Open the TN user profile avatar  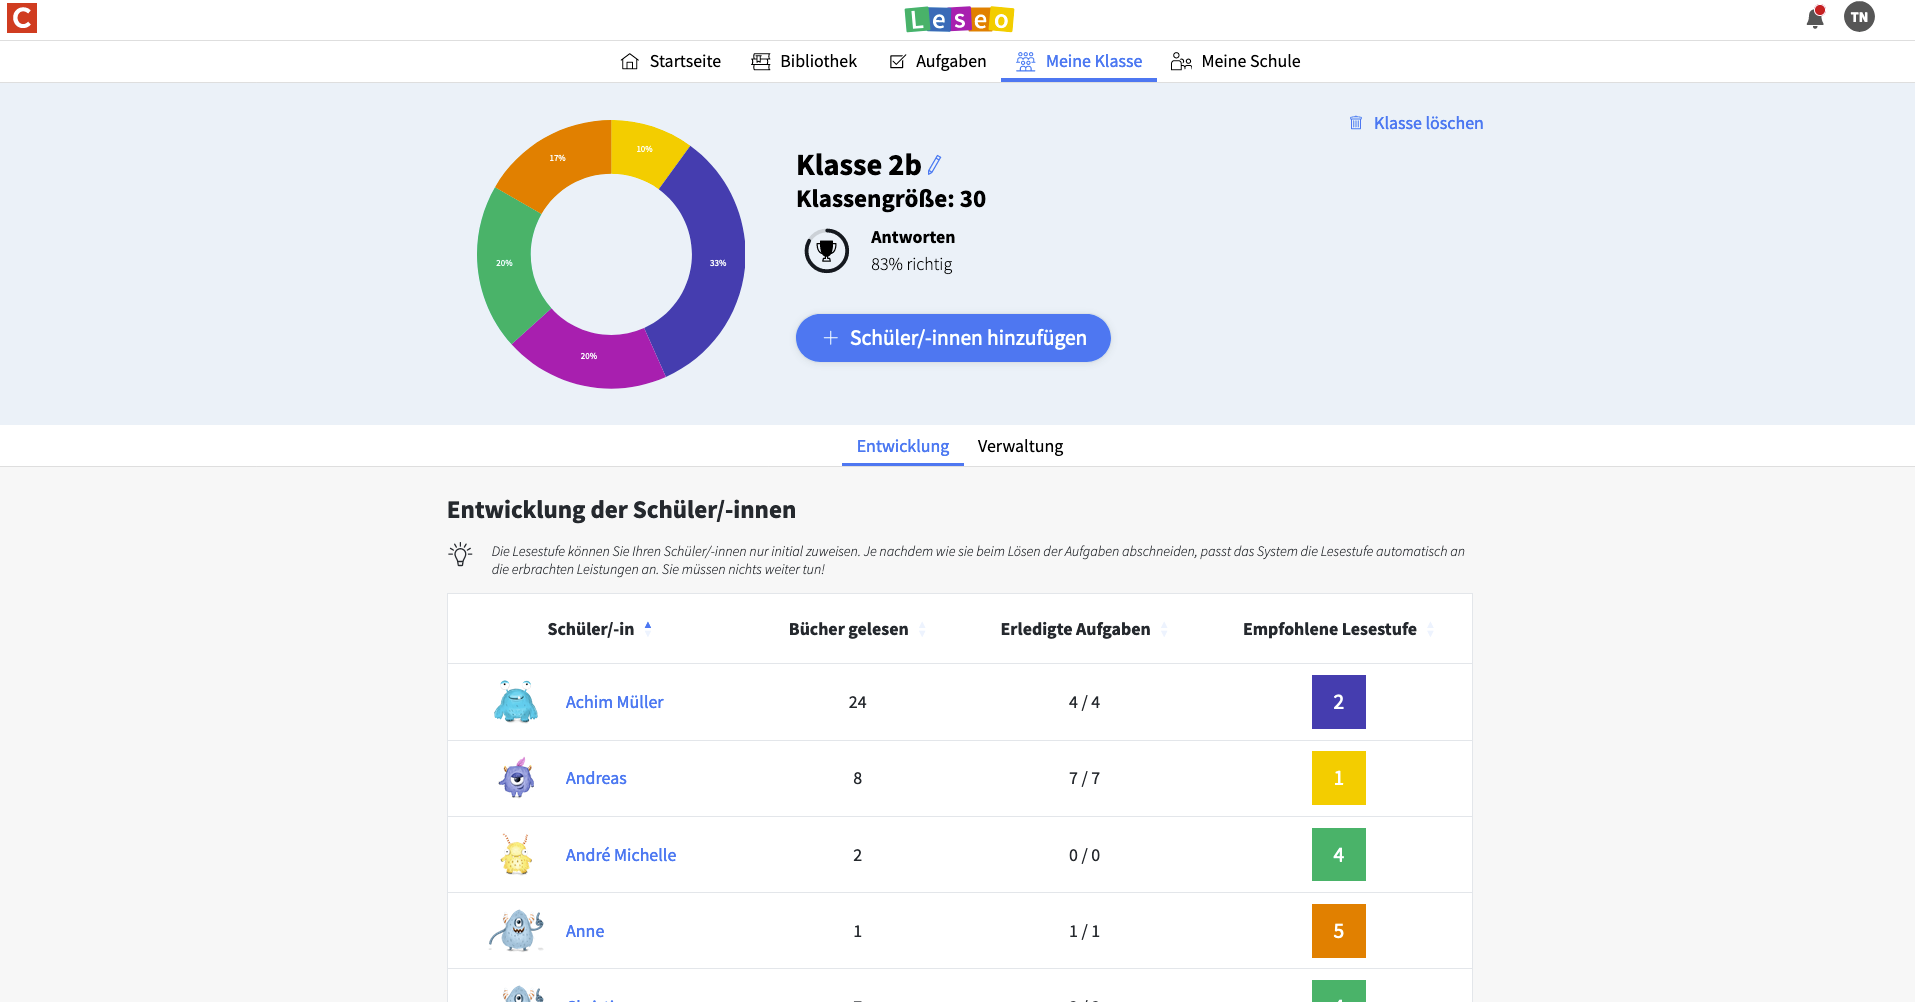pos(1859,17)
